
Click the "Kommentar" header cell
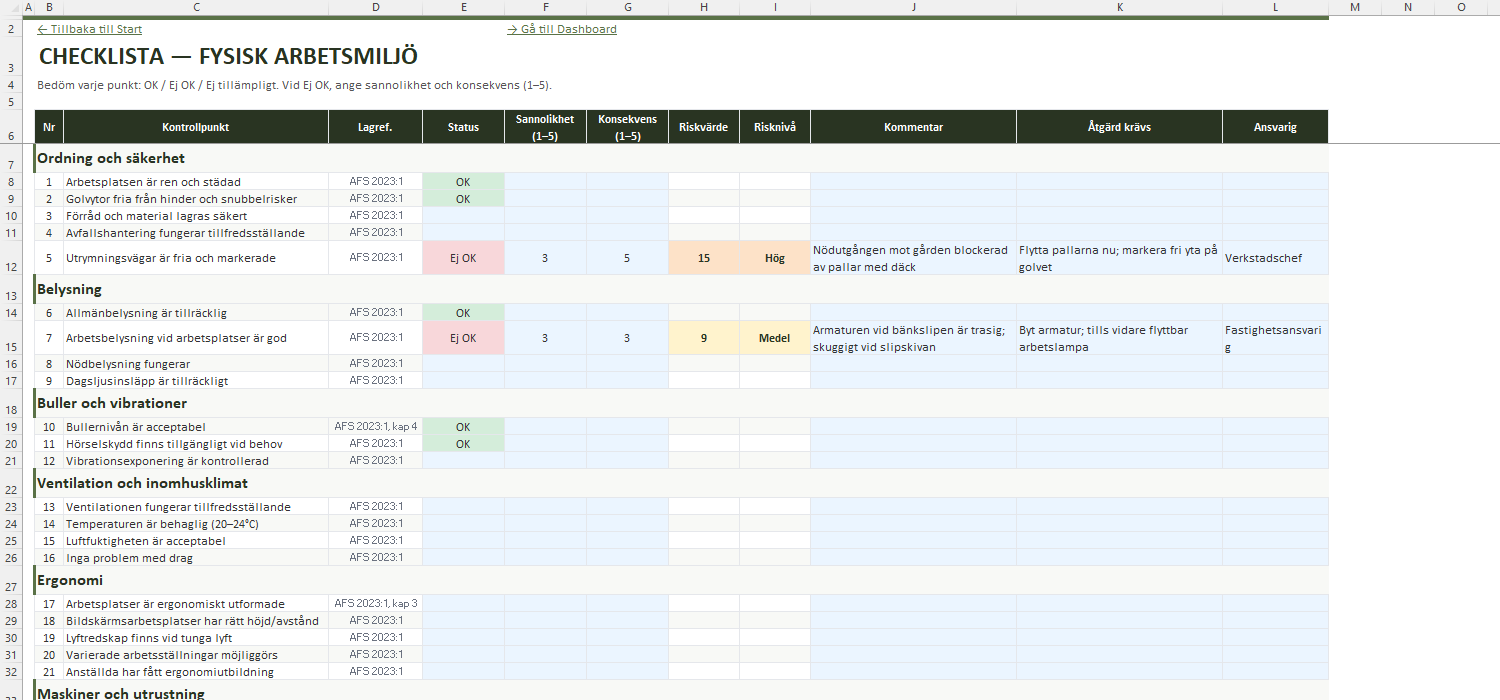coord(913,127)
